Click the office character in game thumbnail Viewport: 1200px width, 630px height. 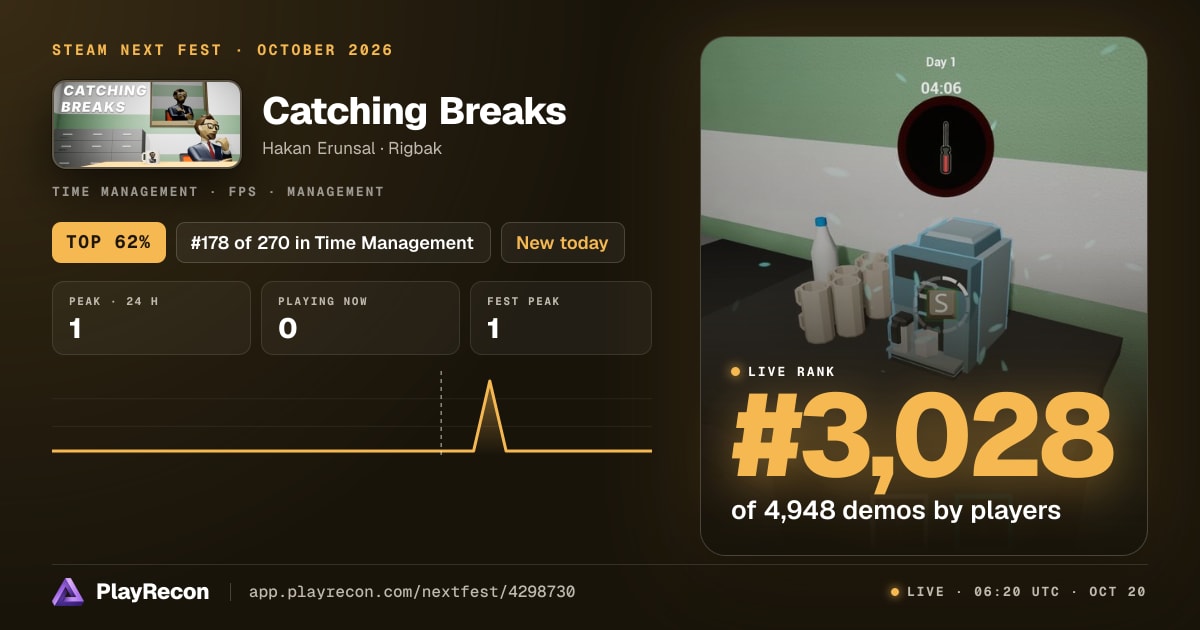(x=209, y=138)
